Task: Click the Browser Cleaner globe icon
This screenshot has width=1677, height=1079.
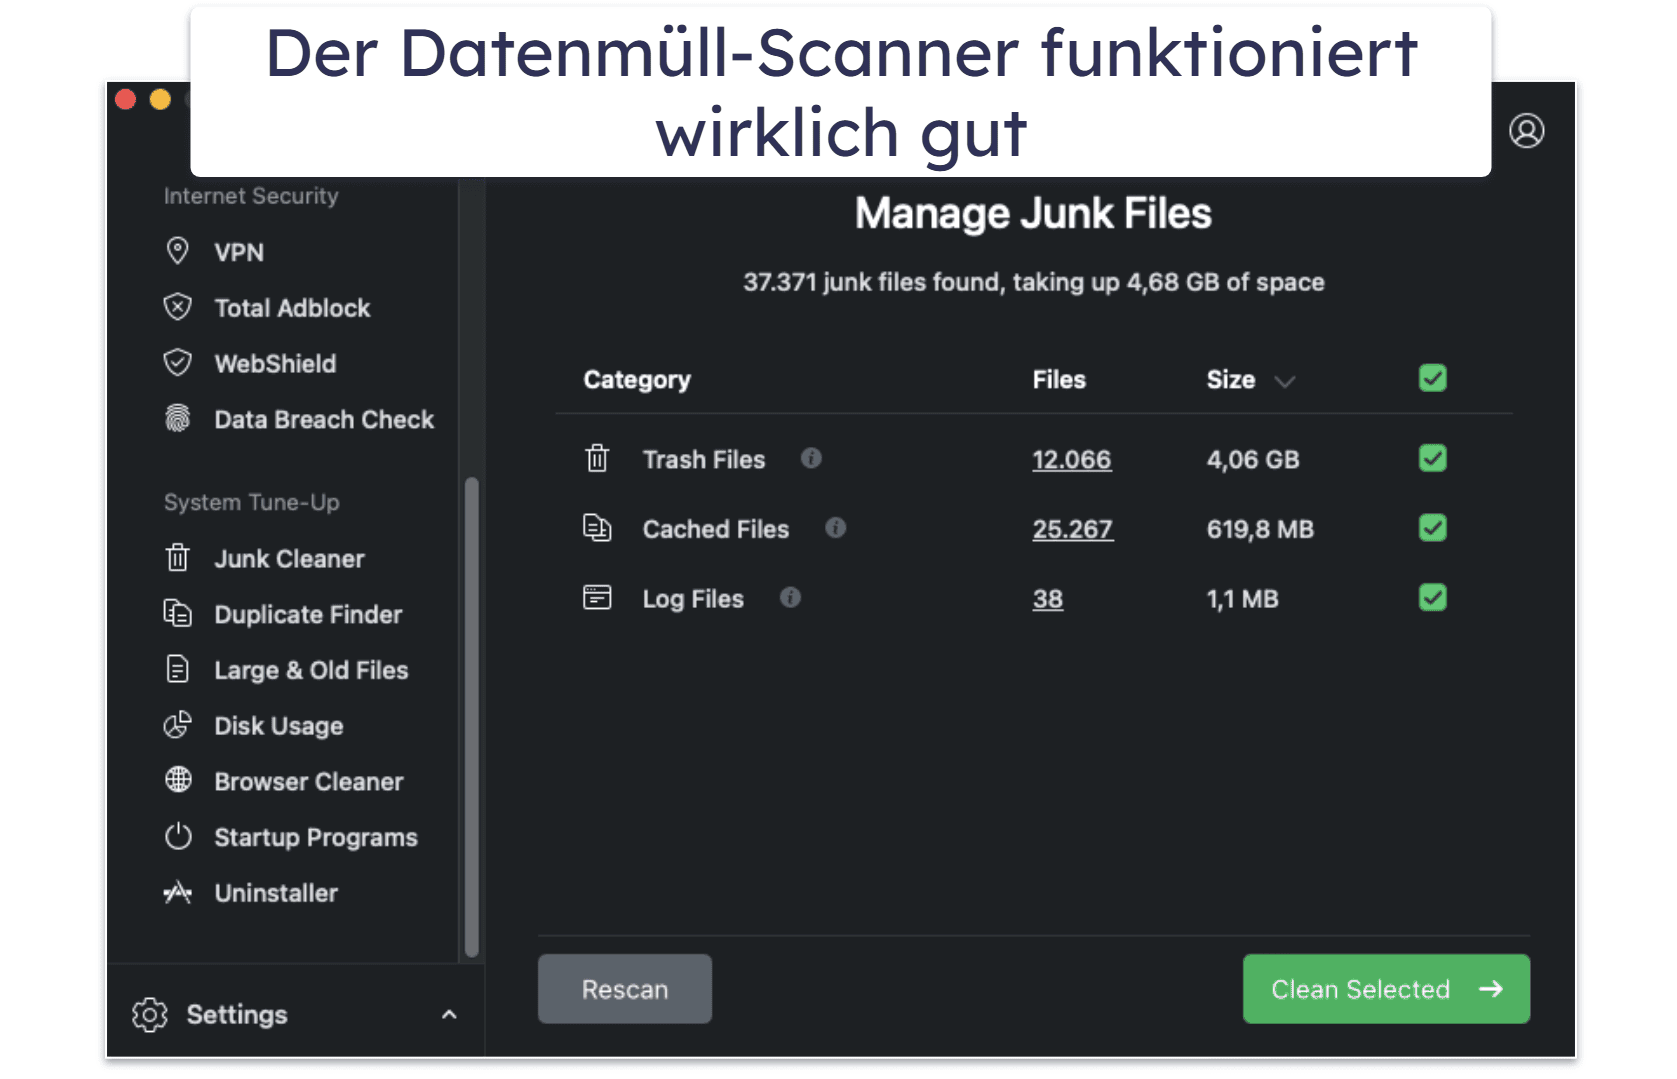Action: (x=178, y=780)
